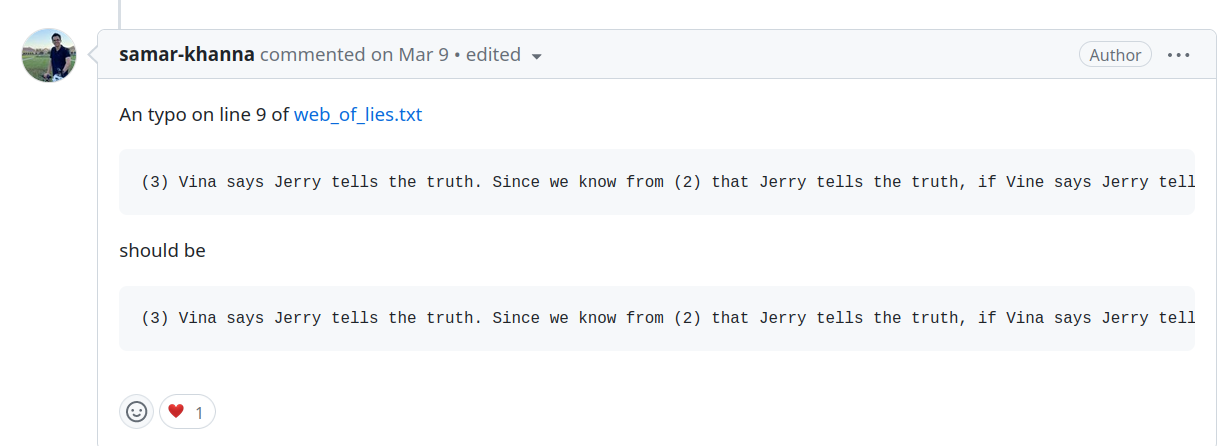Click the heart reaction count "1"

click(x=199, y=411)
